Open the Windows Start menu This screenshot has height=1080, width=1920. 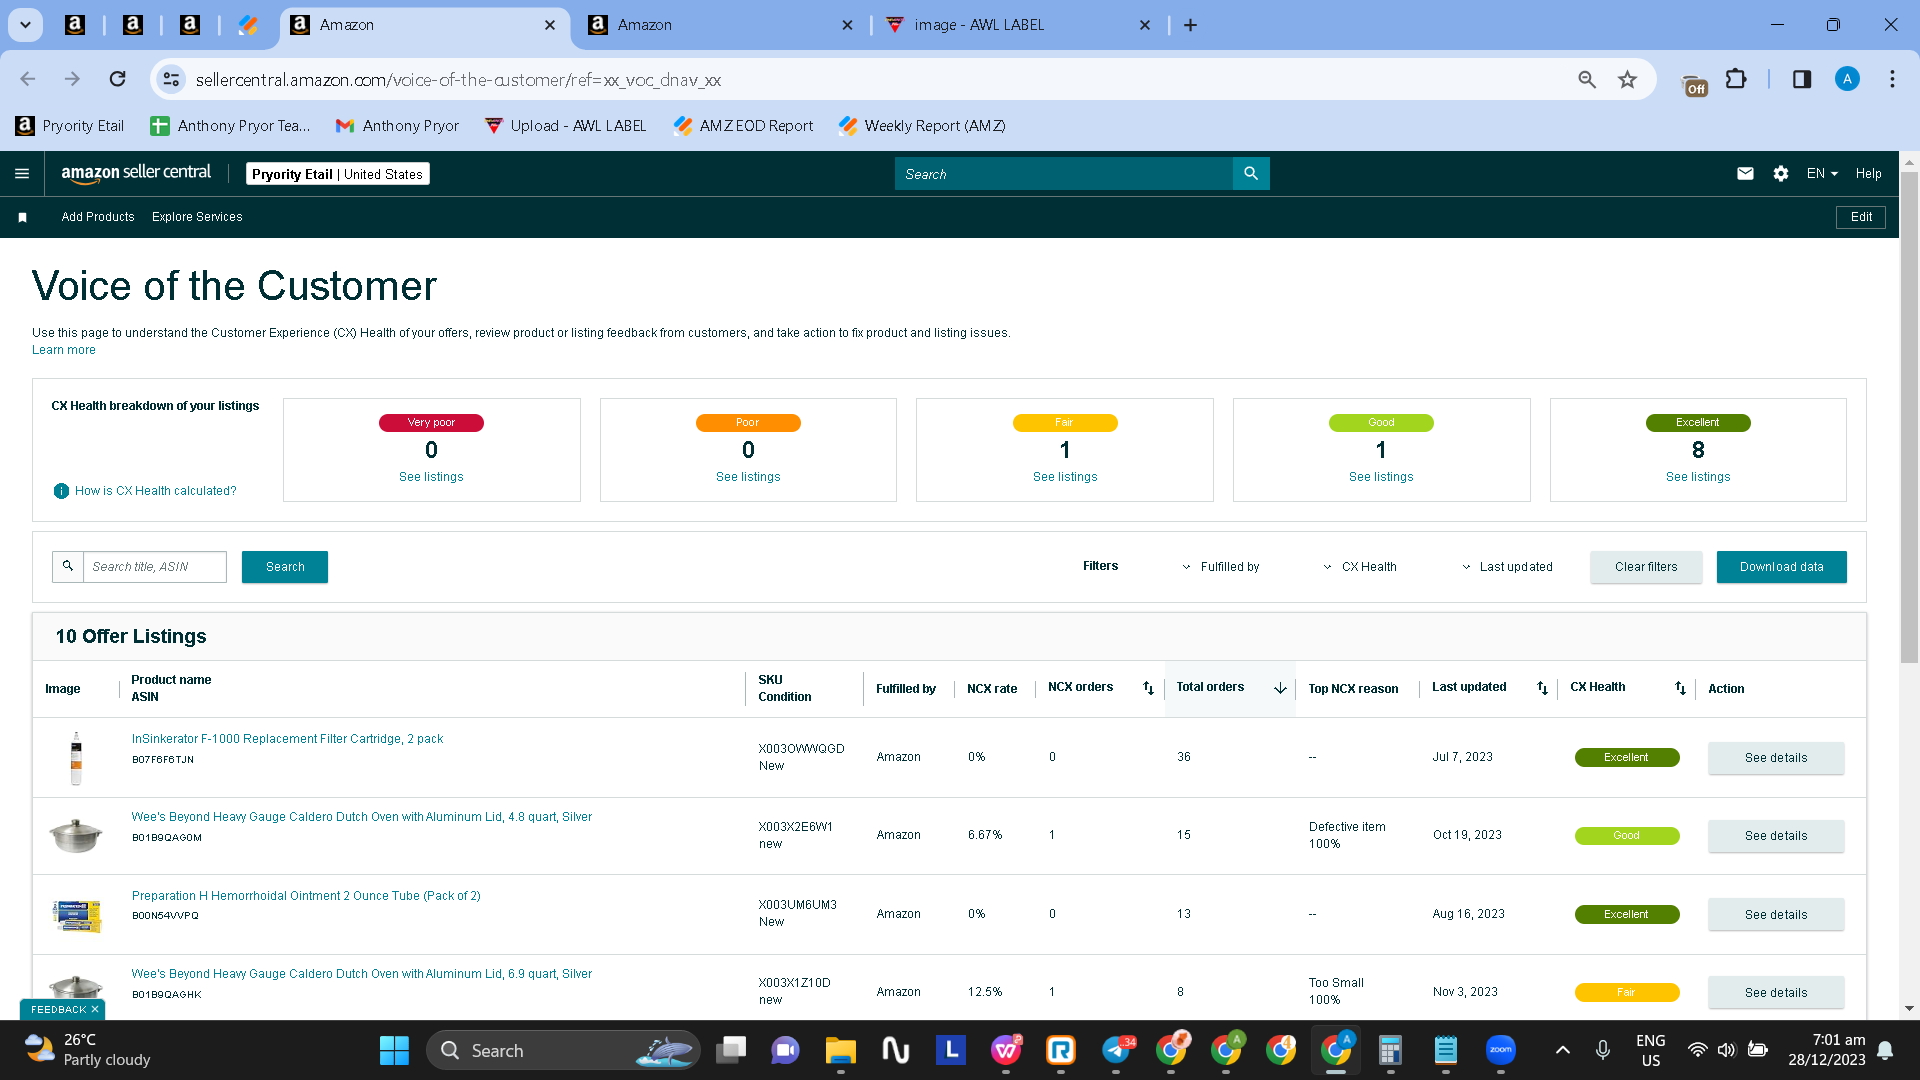click(x=394, y=1050)
